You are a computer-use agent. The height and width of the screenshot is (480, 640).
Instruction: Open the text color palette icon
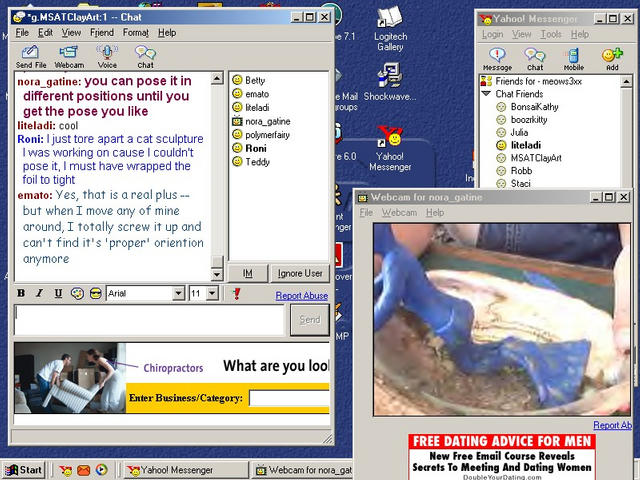point(77,293)
